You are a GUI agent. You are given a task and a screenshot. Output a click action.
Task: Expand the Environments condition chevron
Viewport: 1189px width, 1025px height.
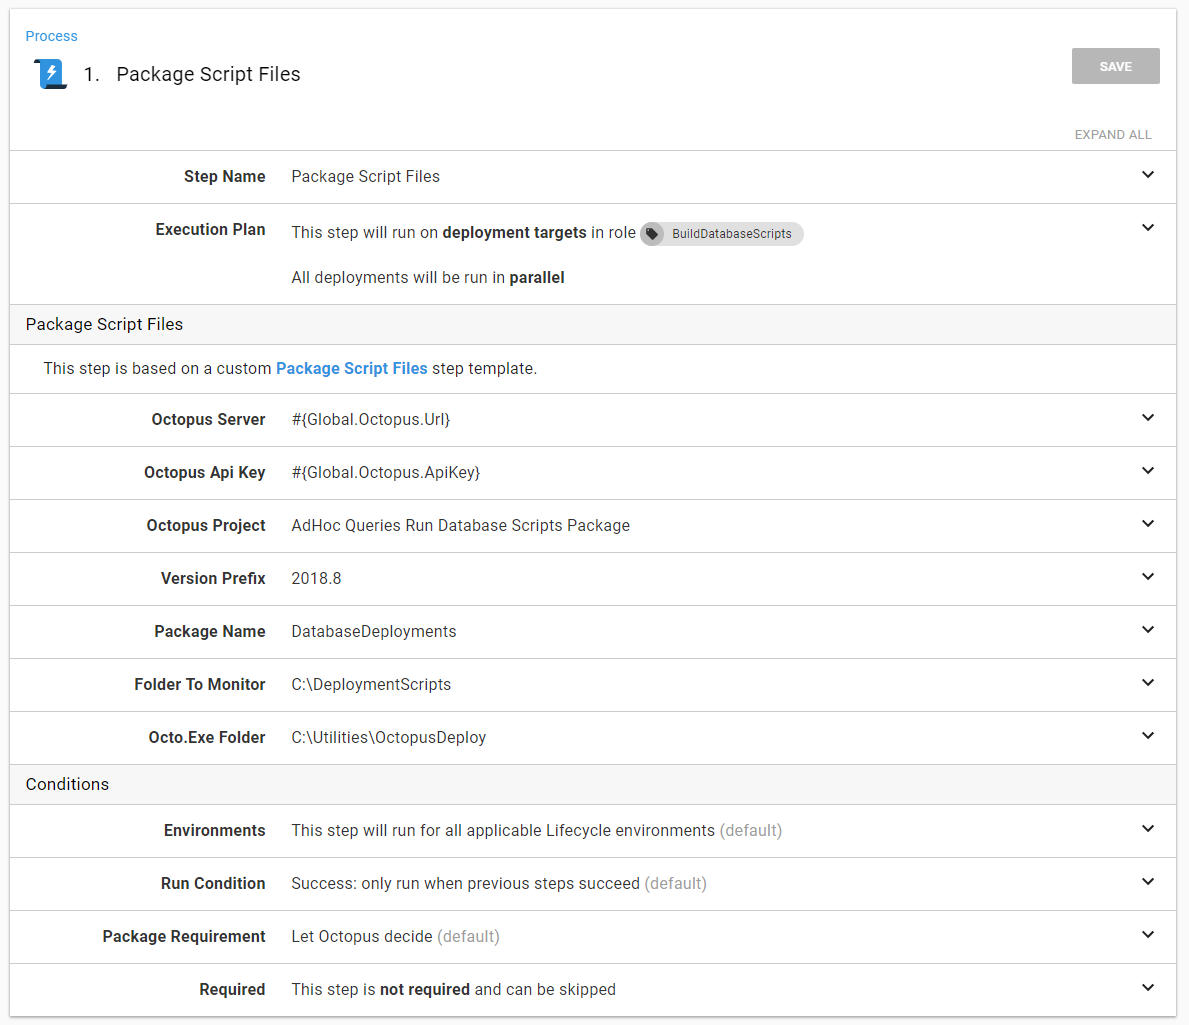[1147, 829]
